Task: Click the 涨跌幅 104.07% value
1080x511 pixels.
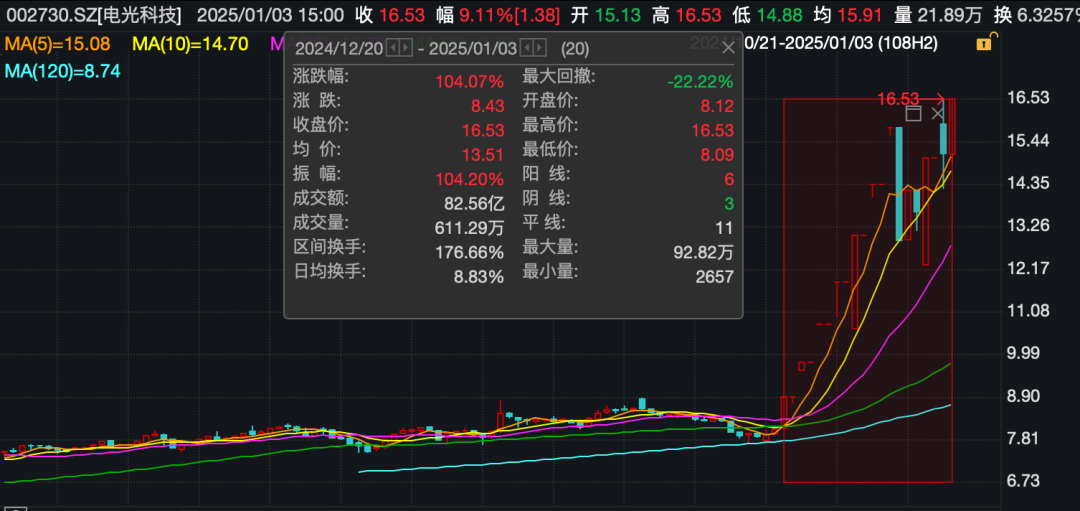Action: 469,82
